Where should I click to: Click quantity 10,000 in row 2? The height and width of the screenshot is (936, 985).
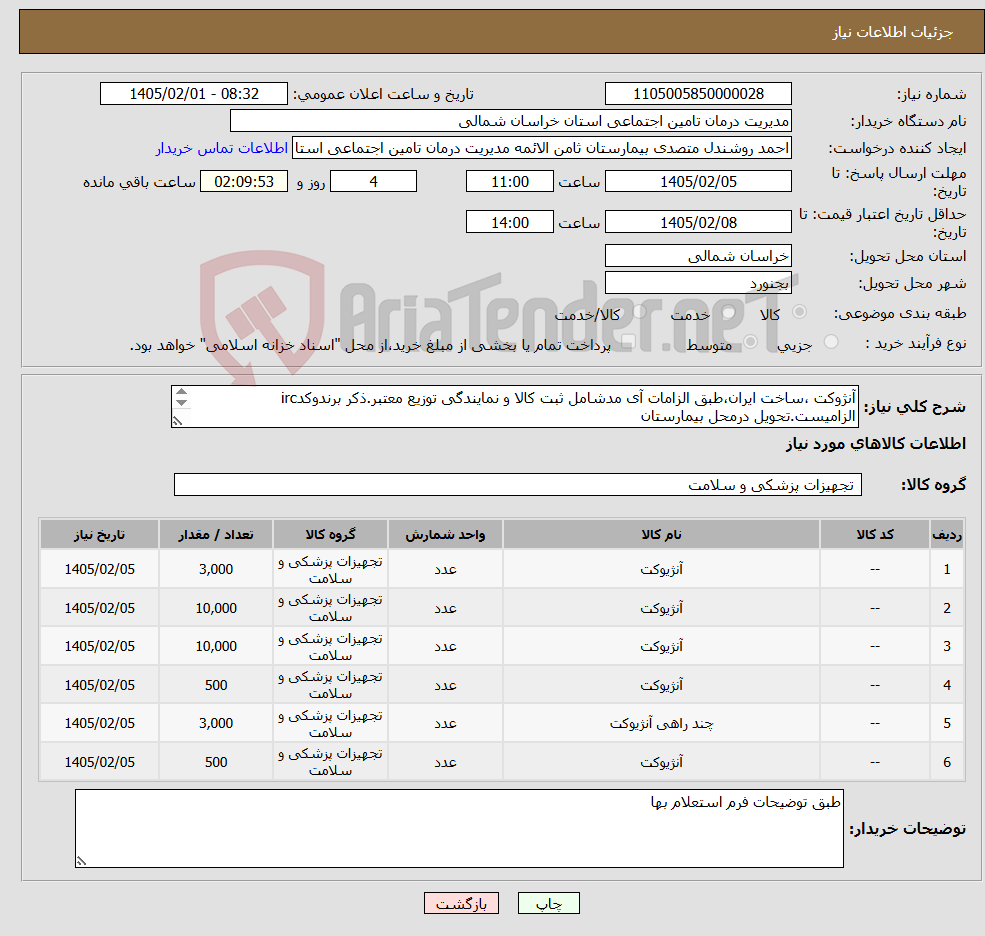coord(215,608)
